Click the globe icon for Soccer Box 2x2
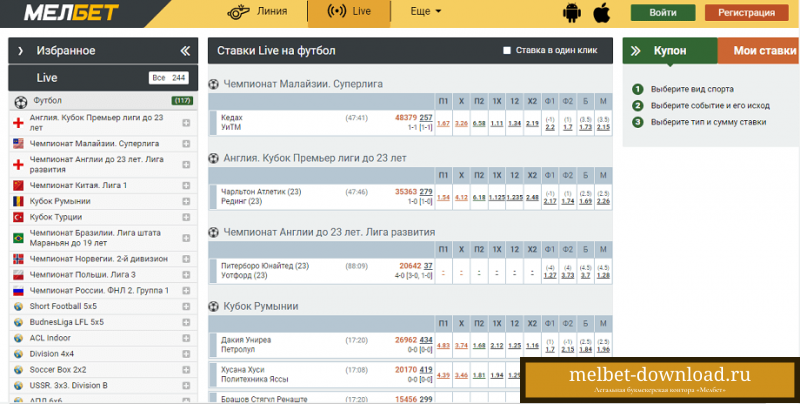 (18, 370)
